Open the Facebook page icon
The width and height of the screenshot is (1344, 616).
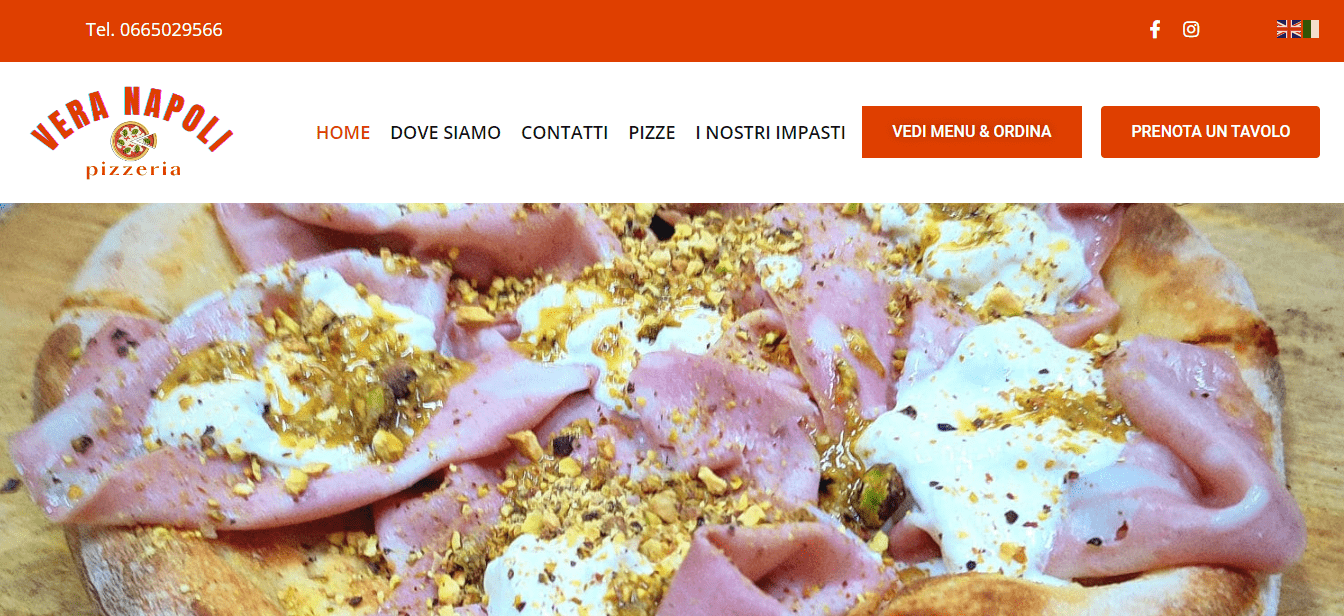tap(1155, 29)
